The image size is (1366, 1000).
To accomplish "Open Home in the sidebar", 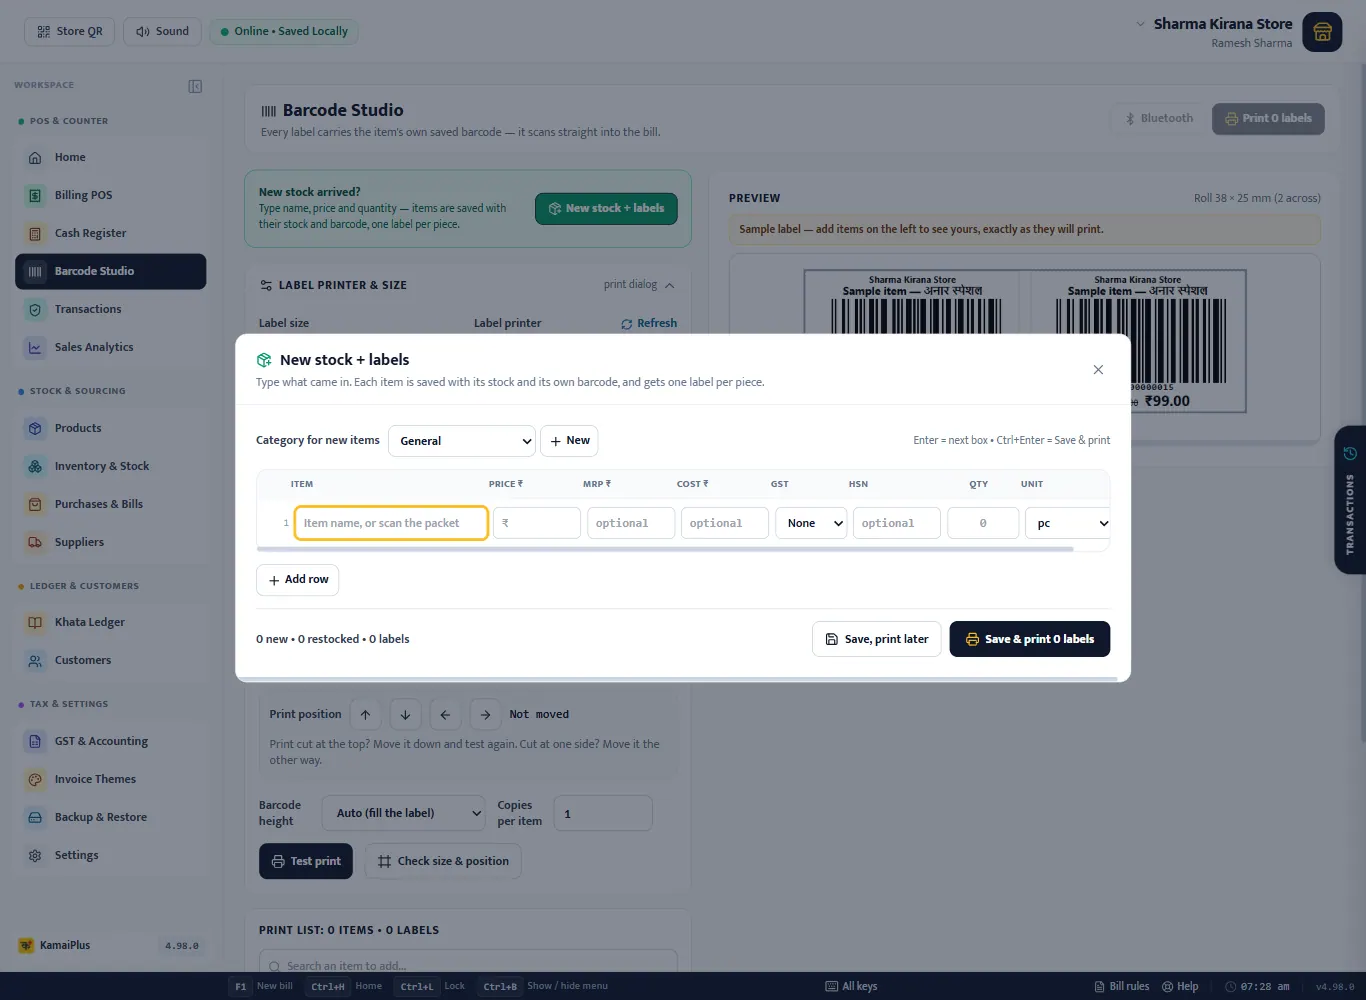I will [111, 157].
